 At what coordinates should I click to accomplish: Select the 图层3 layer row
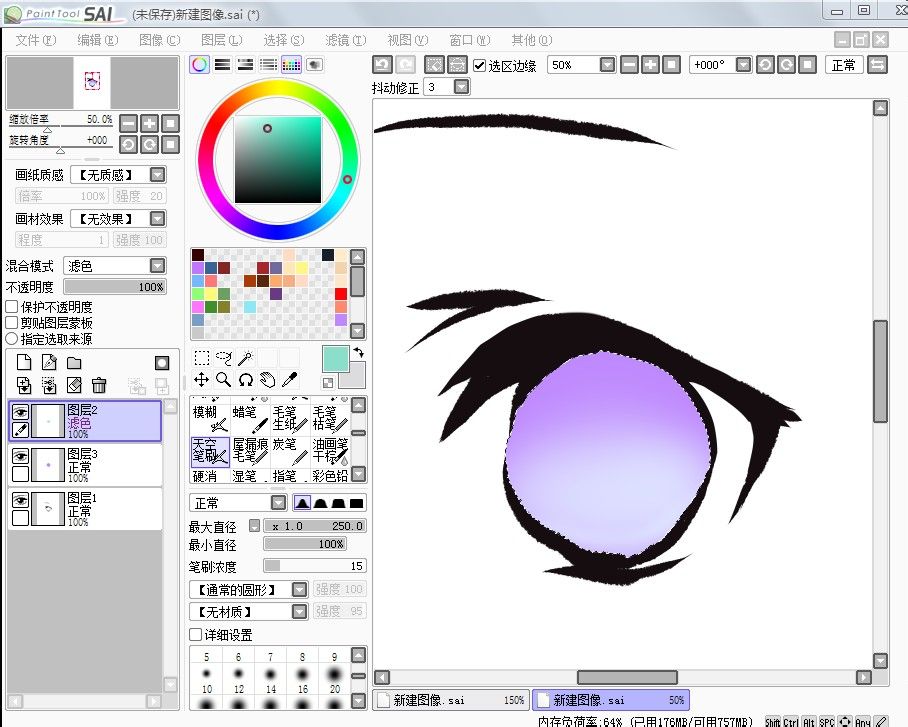pos(85,465)
